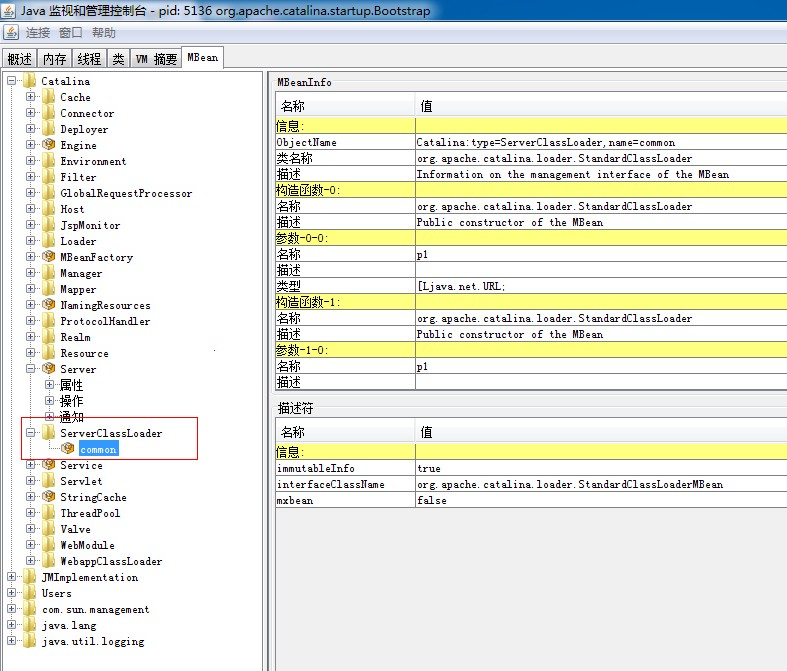Screen dimensions: 787x671
Task: Expand the Cache folder node
Action: [31, 96]
